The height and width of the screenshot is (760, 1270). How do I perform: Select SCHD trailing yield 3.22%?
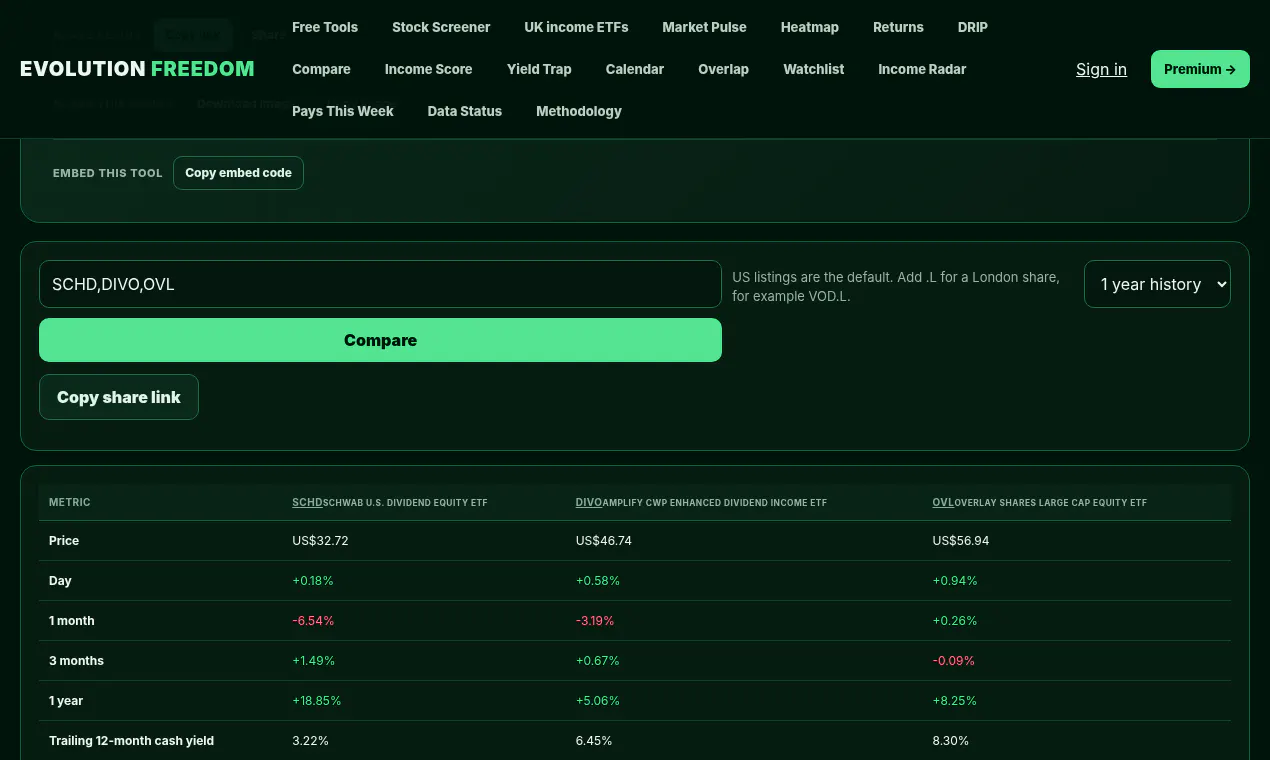(311, 741)
